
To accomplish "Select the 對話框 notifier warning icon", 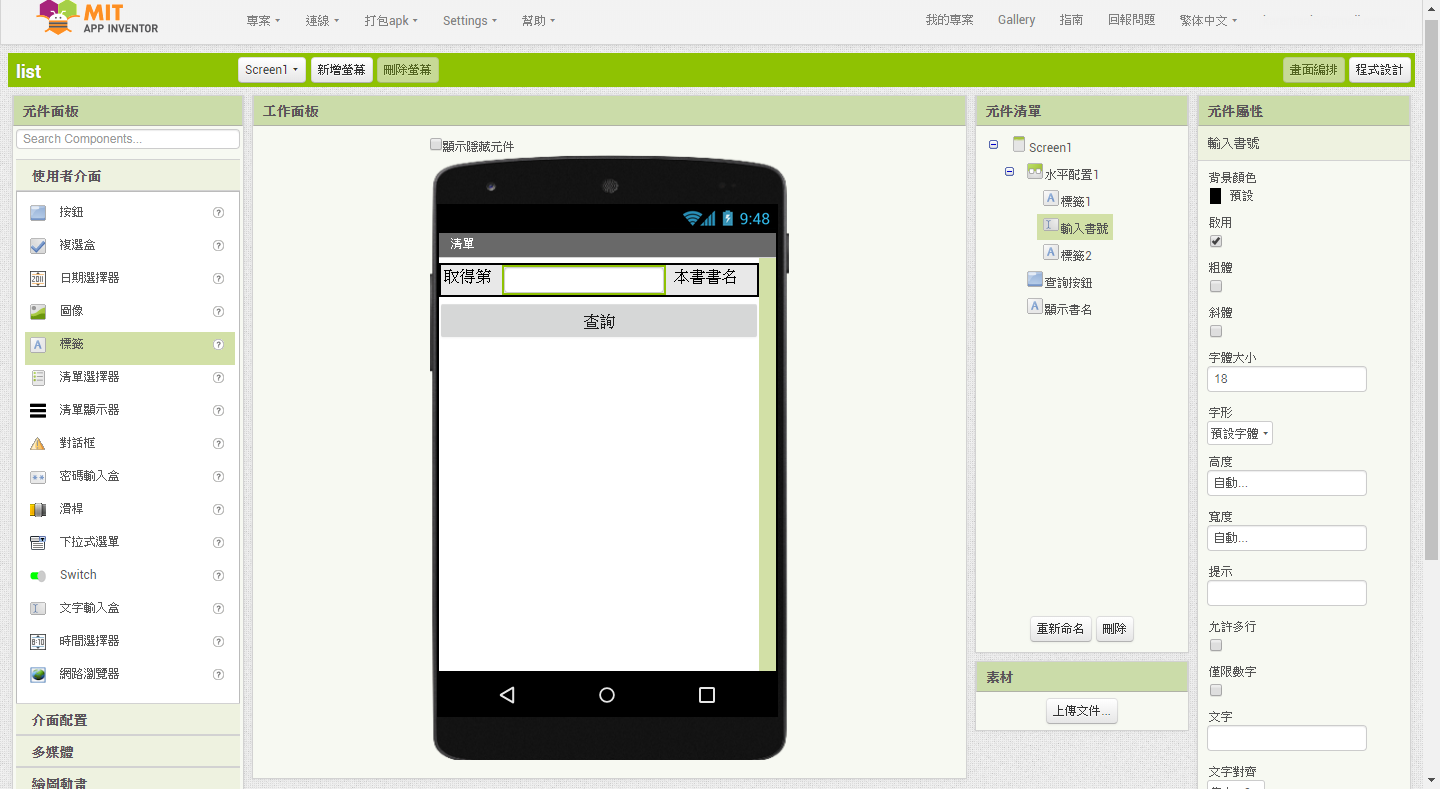I will (38, 443).
